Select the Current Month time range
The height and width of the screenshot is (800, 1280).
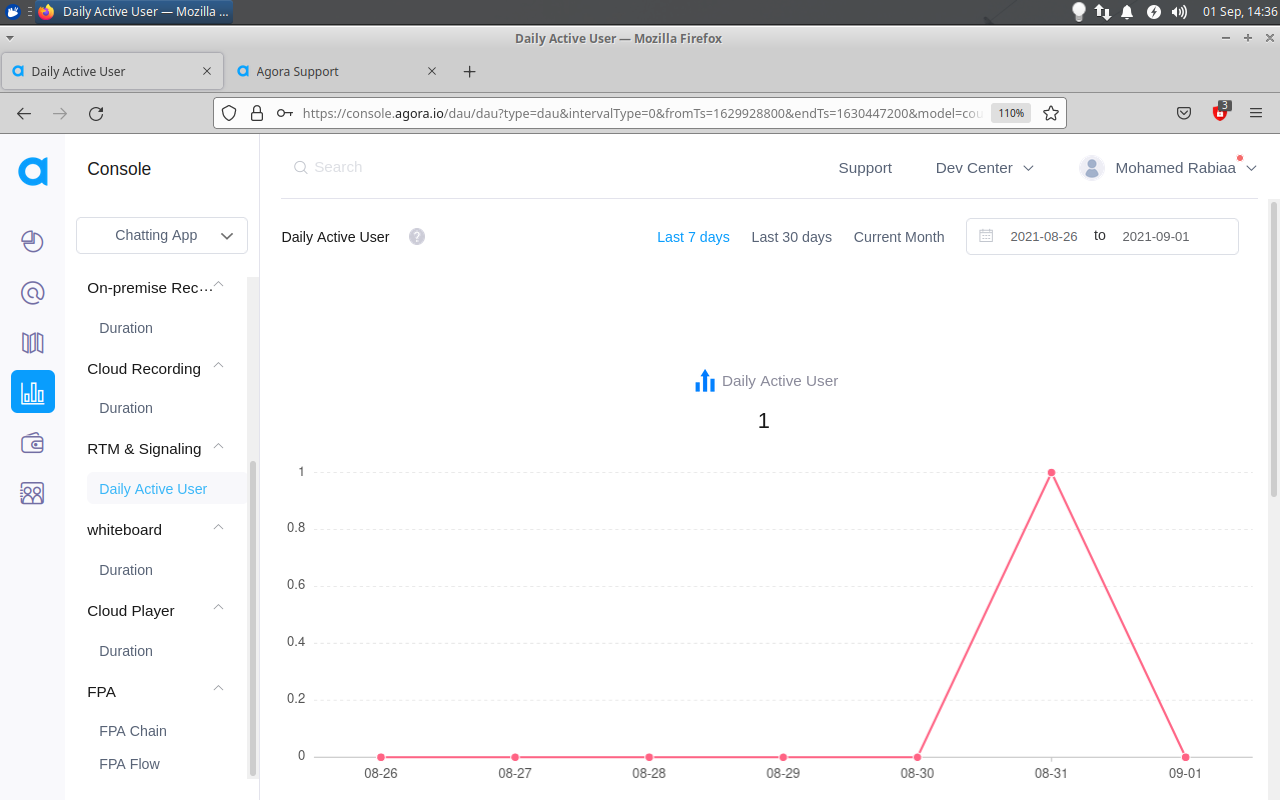[x=898, y=237]
